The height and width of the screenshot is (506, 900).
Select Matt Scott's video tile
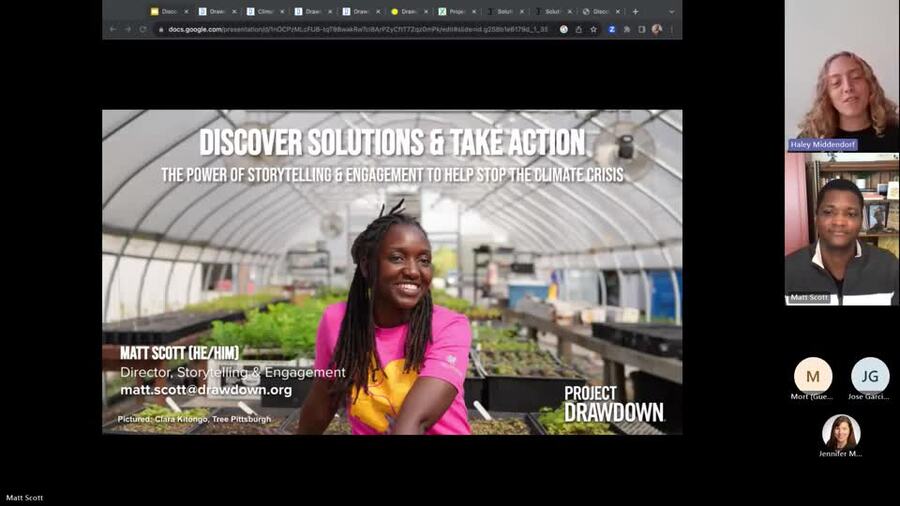tap(842, 229)
